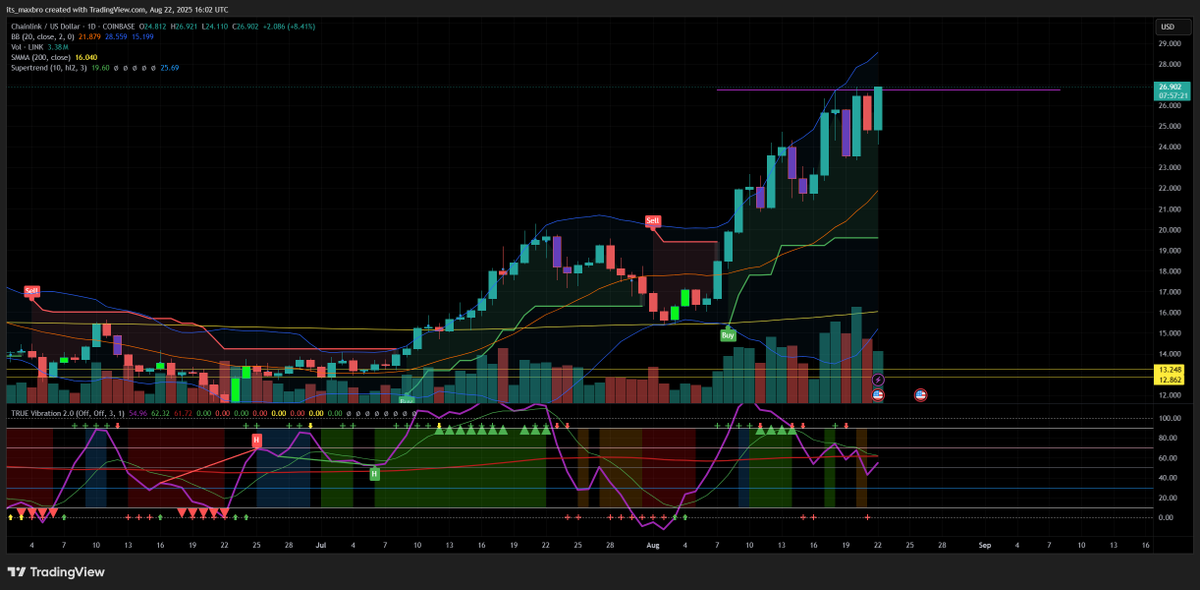Click the yellow 13.248 price label

1169,370
